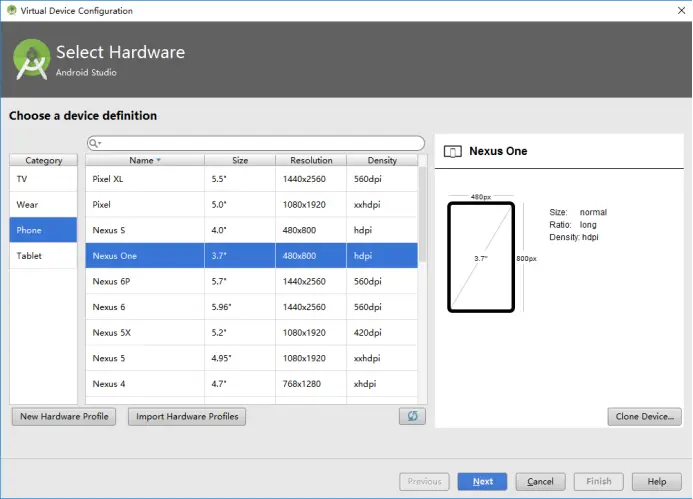Click the Android Studio logo in header
Screen dimensions: 693x499
(31, 59)
